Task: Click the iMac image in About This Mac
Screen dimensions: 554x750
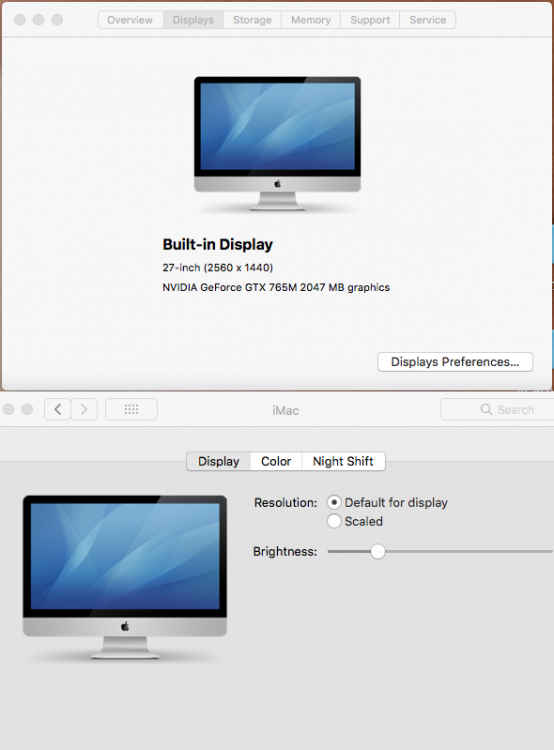Action: 277,143
